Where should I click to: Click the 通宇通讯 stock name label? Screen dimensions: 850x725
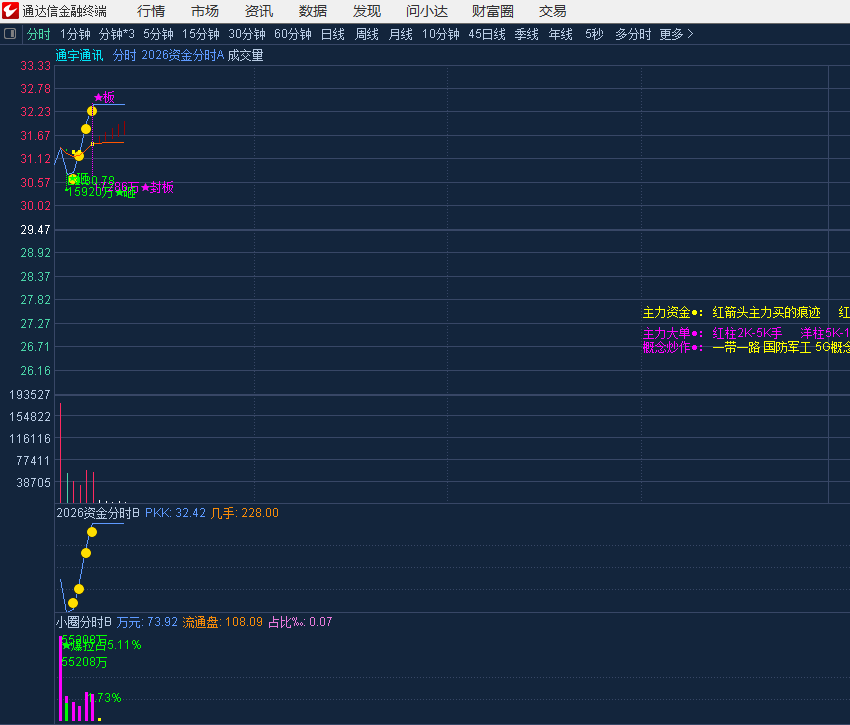pyautogui.click(x=79, y=56)
